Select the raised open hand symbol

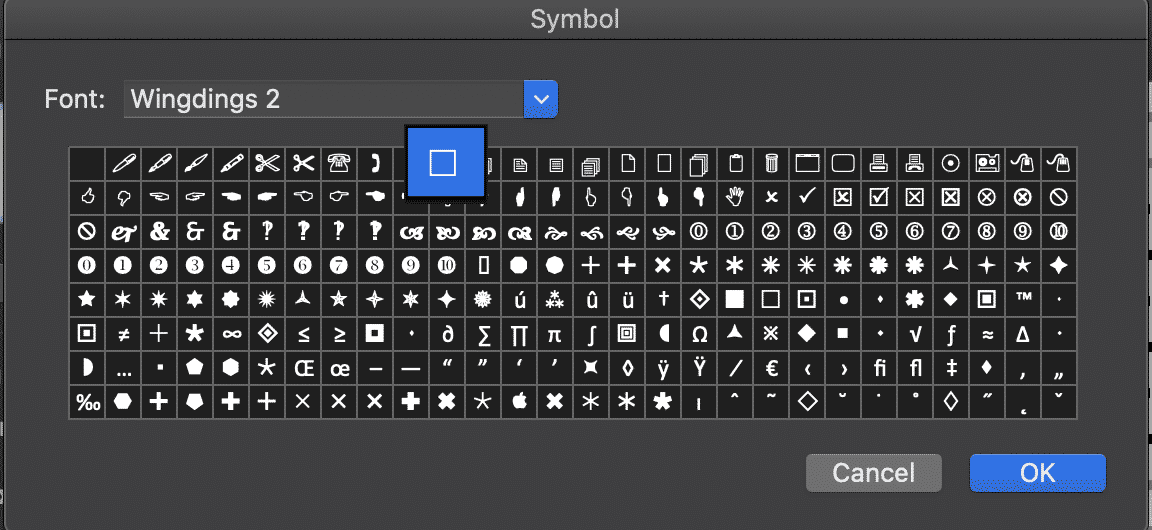click(x=735, y=197)
